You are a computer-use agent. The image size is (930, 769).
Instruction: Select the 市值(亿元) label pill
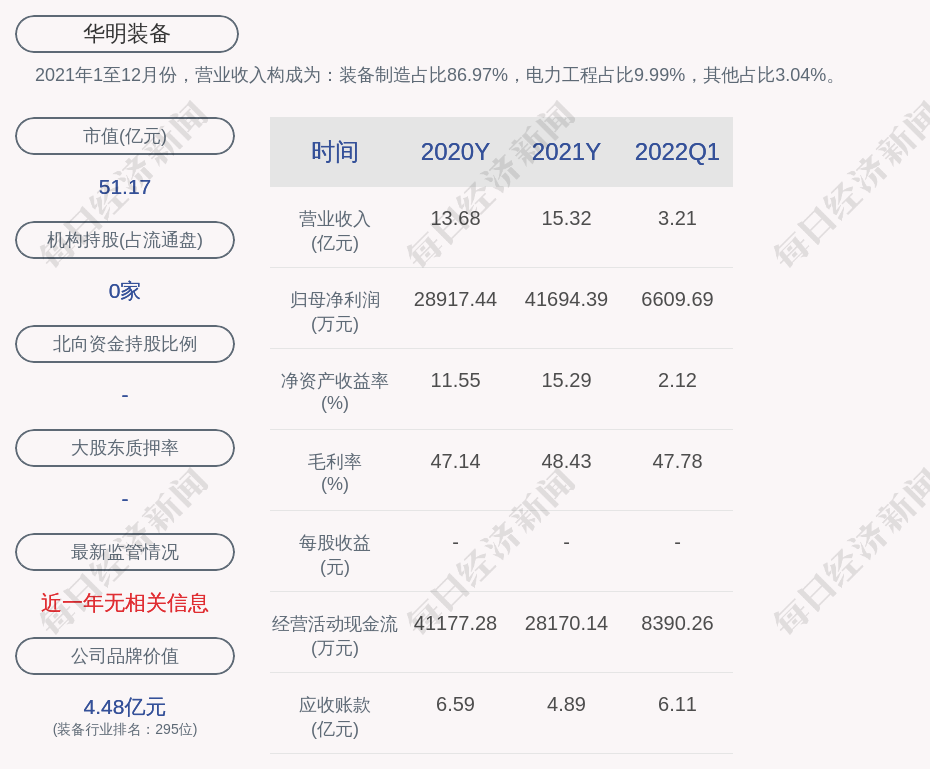pyautogui.click(x=125, y=136)
